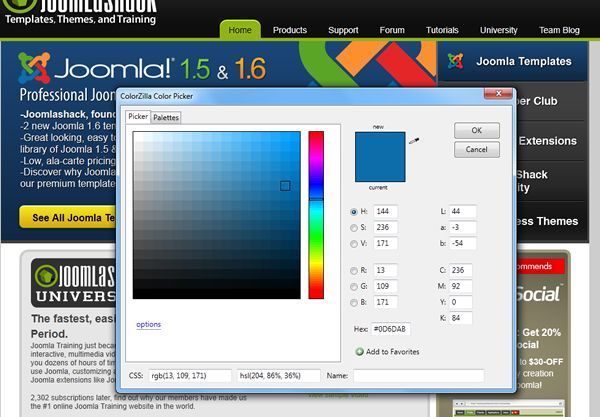
Task: Switch to the Picker tab
Action: (x=138, y=117)
